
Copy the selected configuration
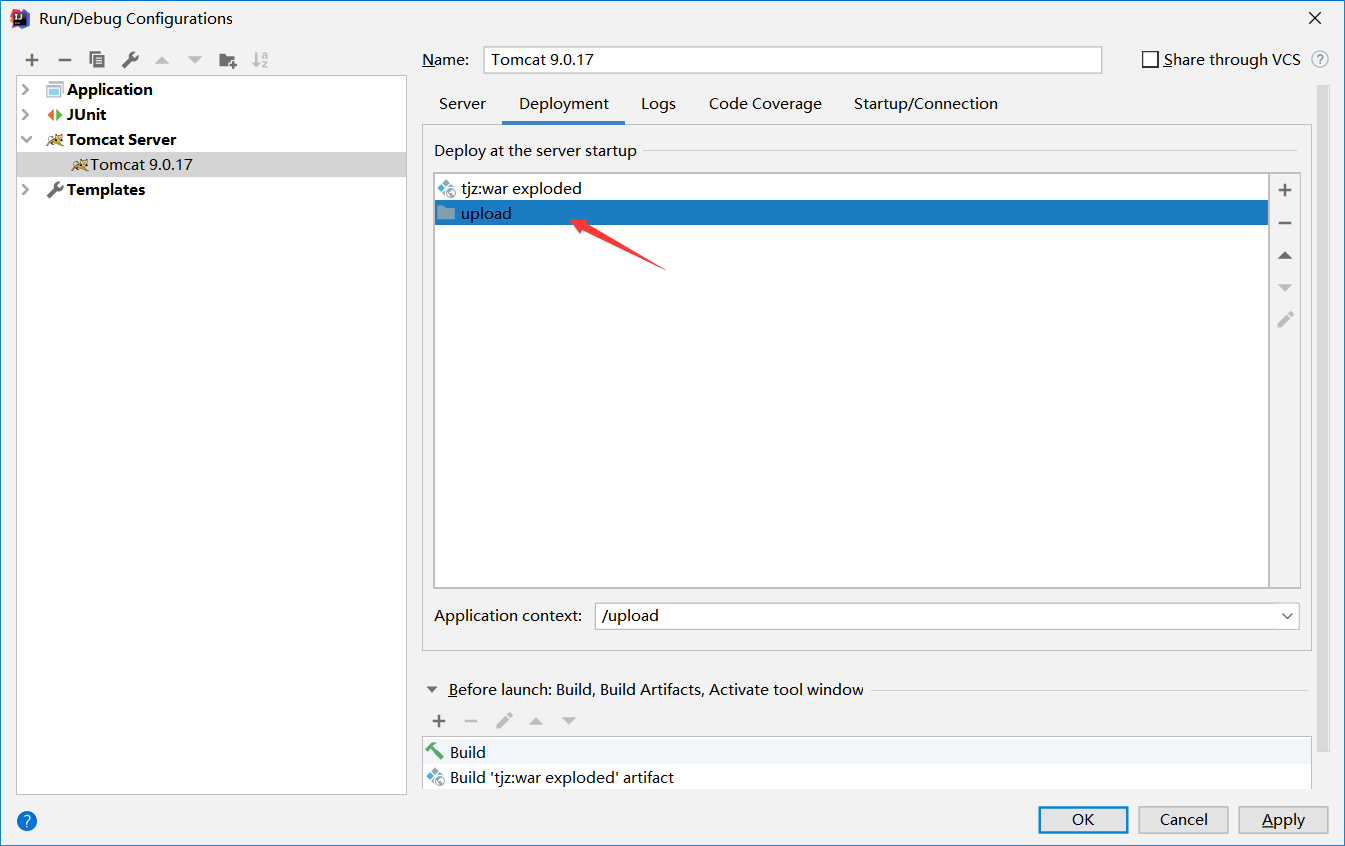coord(97,60)
